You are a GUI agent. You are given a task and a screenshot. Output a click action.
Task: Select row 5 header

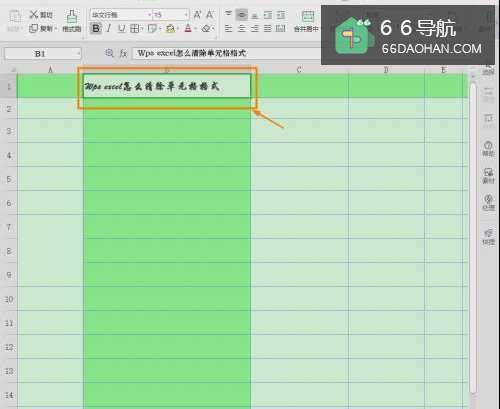tap(9, 179)
